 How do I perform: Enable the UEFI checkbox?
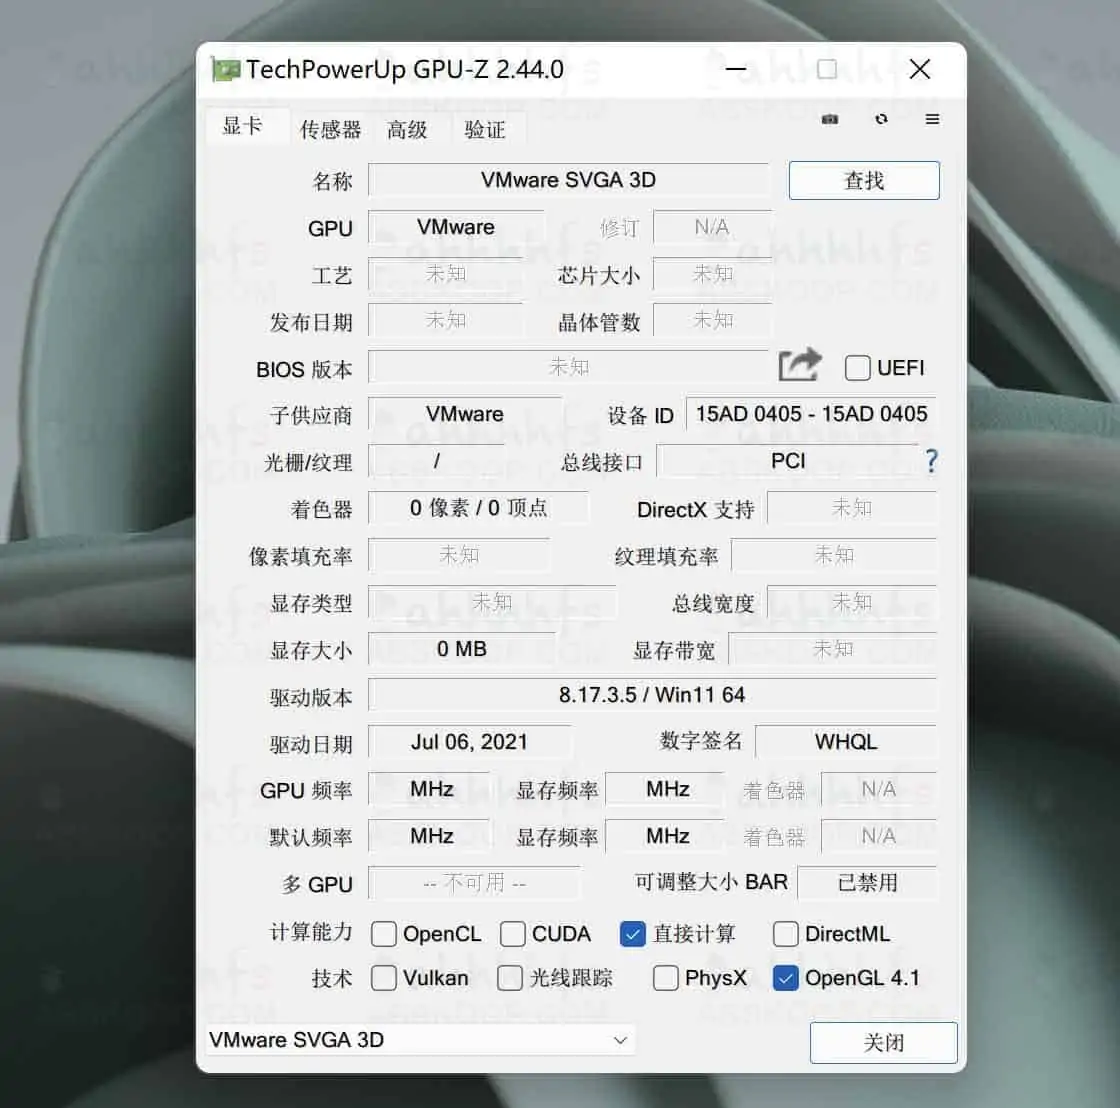pos(857,368)
